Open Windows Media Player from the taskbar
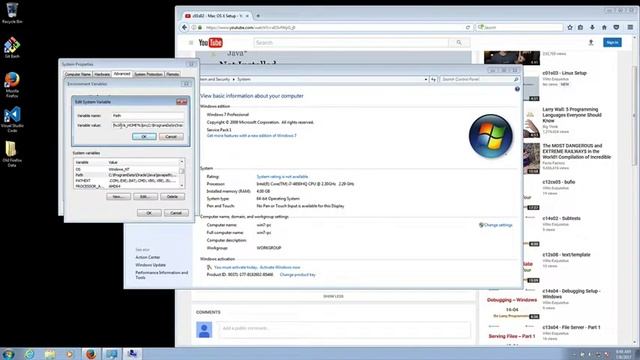The height and width of the screenshot is (360, 640). (x=70, y=354)
